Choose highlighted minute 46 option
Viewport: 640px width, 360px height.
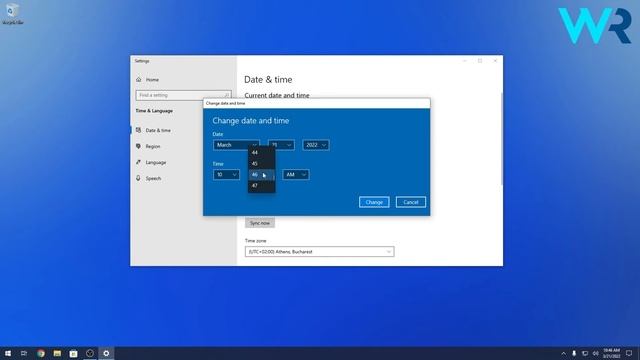(x=262, y=175)
